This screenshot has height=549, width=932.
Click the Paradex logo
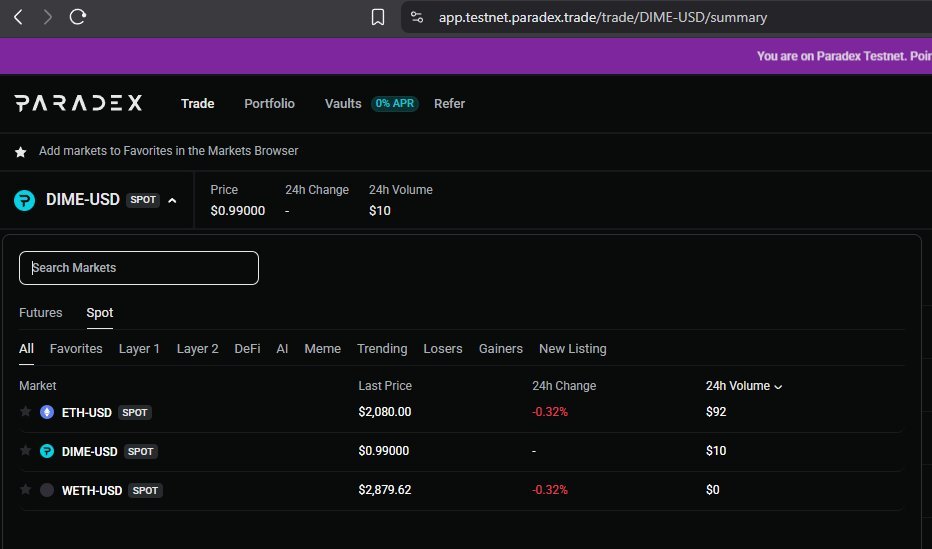pyautogui.click(x=78, y=103)
